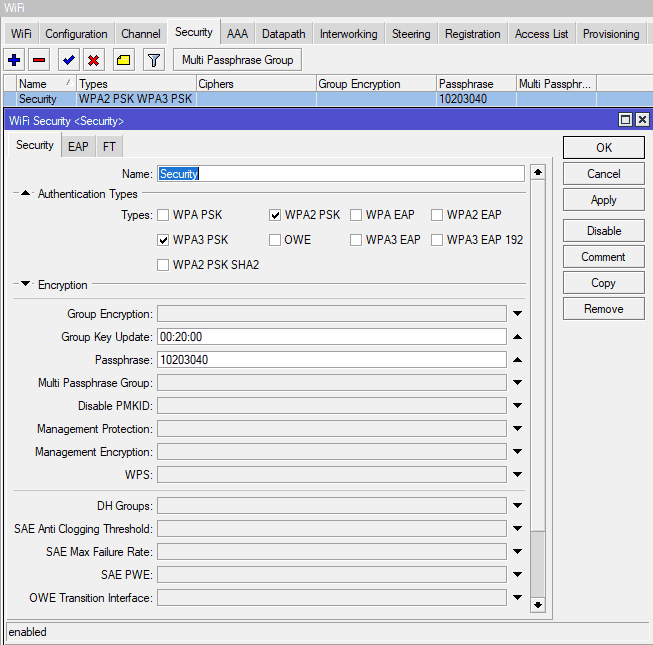The height and width of the screenshot is (645, 653).
Task: Click the Group Key Update field
Action: (x=331, y=337)
